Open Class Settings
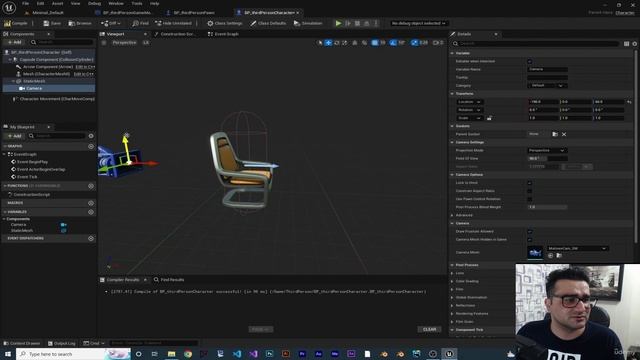 (224, 23)
